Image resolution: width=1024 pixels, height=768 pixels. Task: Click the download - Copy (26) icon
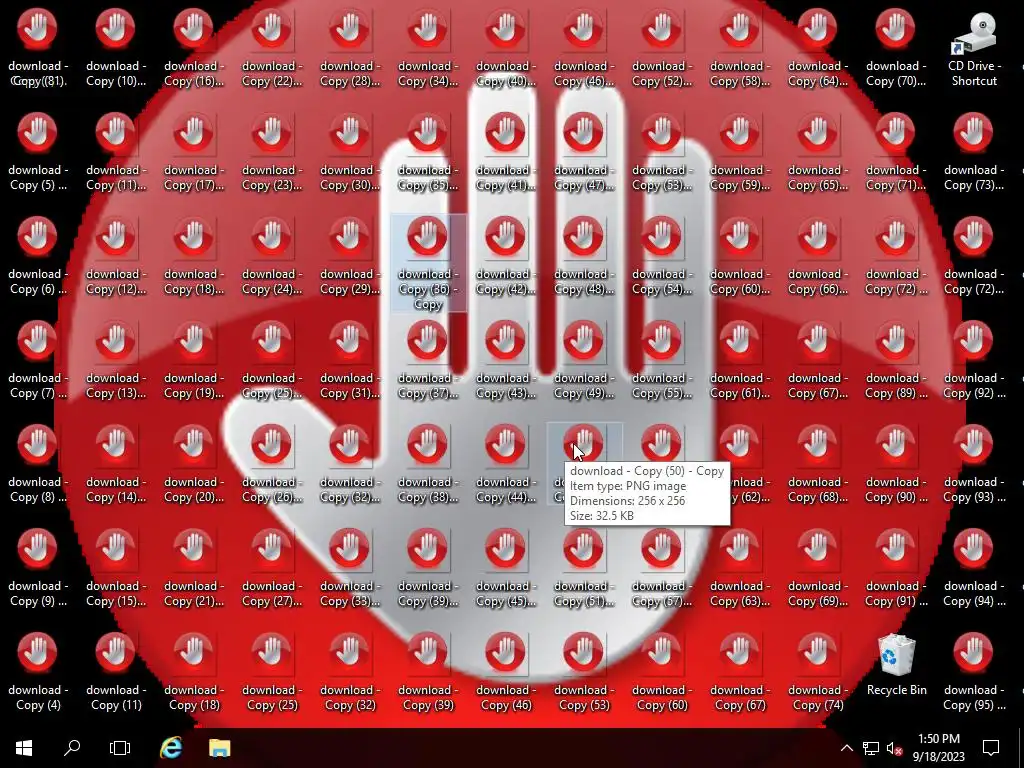272,466
